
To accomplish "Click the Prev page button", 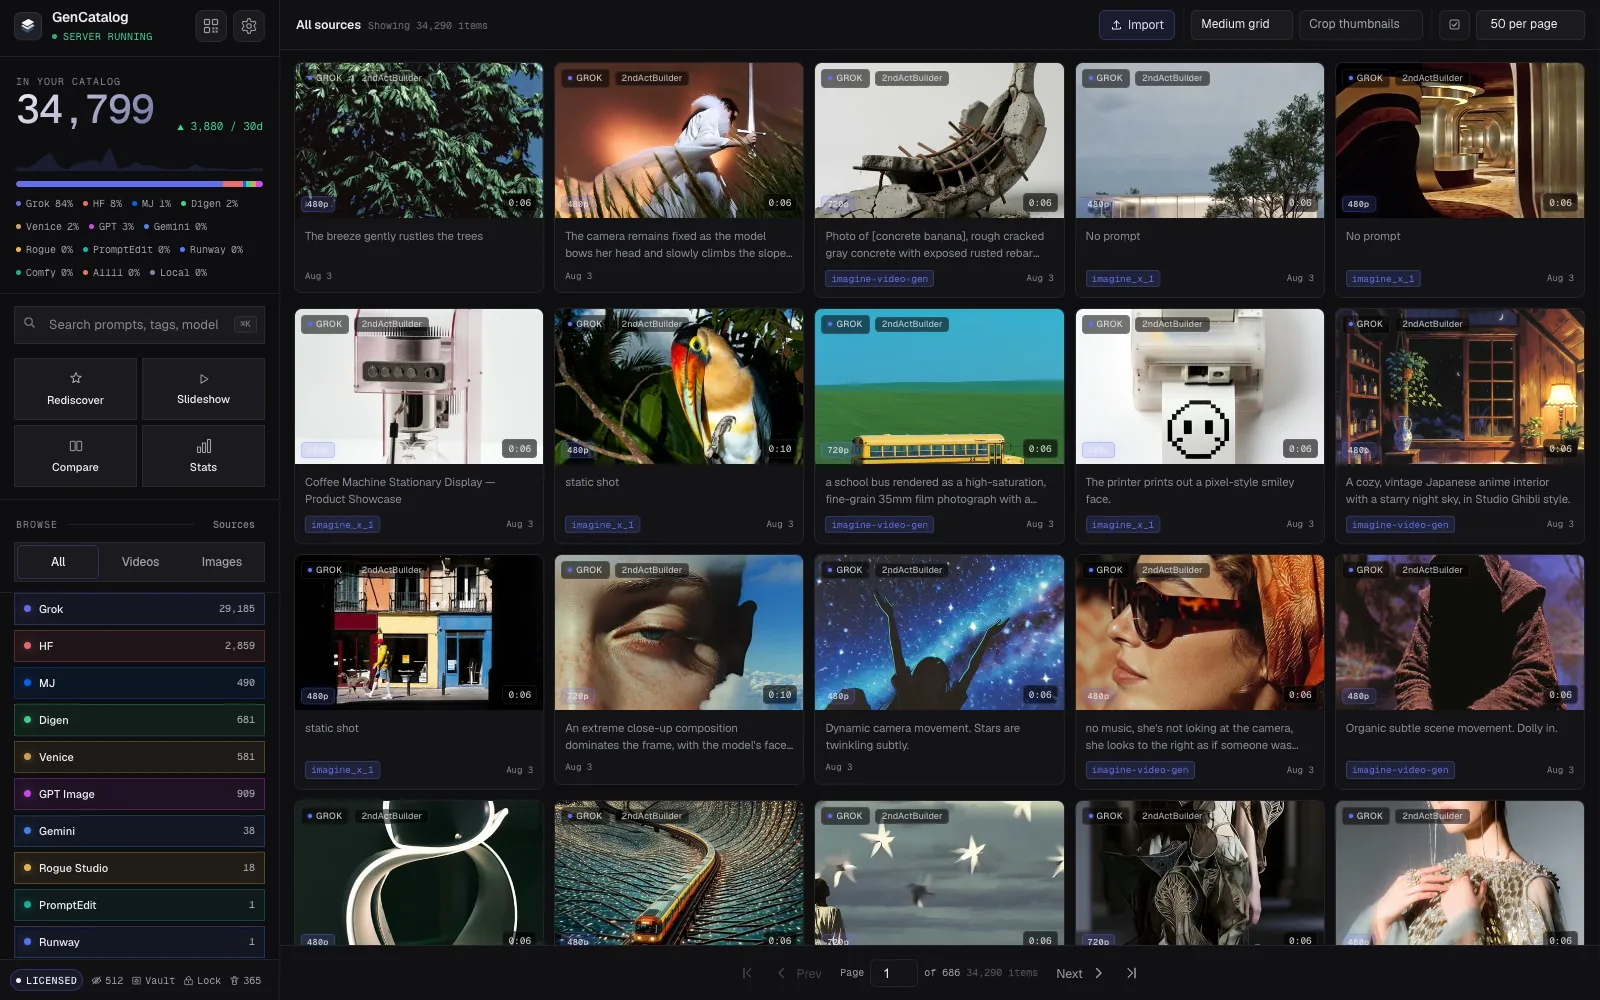I will tap(799, 973).
